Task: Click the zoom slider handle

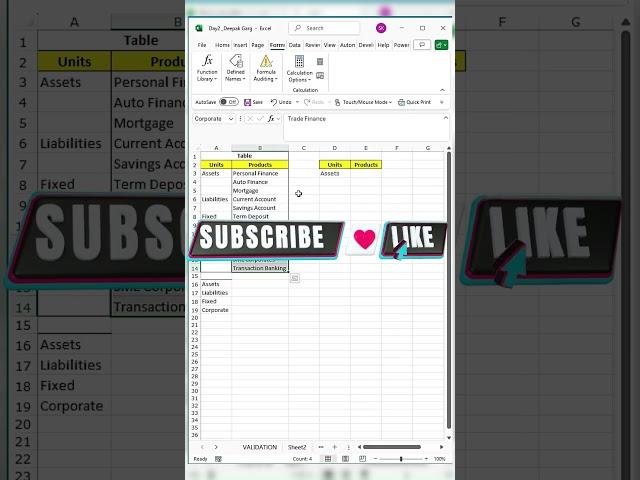Action: click(x=401, y=459)
